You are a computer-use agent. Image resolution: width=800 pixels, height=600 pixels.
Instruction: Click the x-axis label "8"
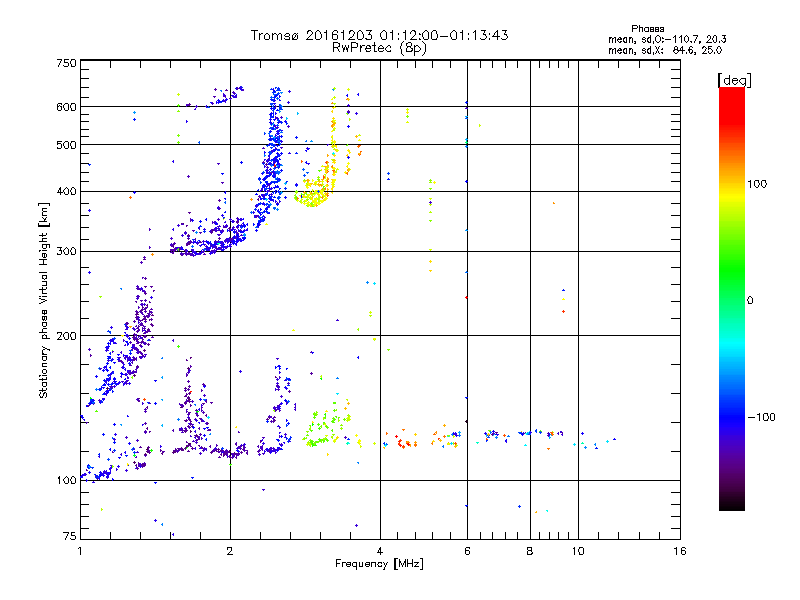[530, 551]
